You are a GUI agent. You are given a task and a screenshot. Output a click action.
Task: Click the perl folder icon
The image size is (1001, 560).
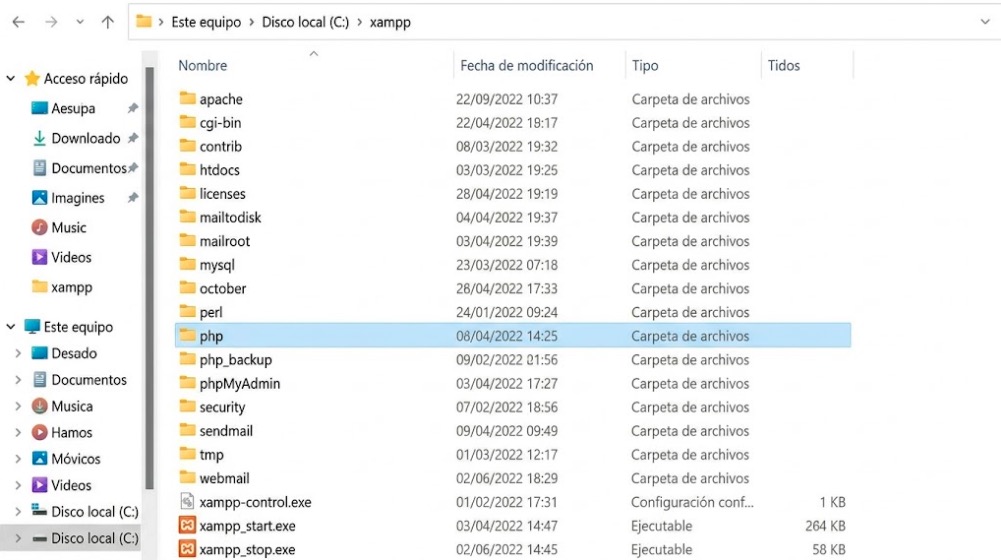[187, 312]
